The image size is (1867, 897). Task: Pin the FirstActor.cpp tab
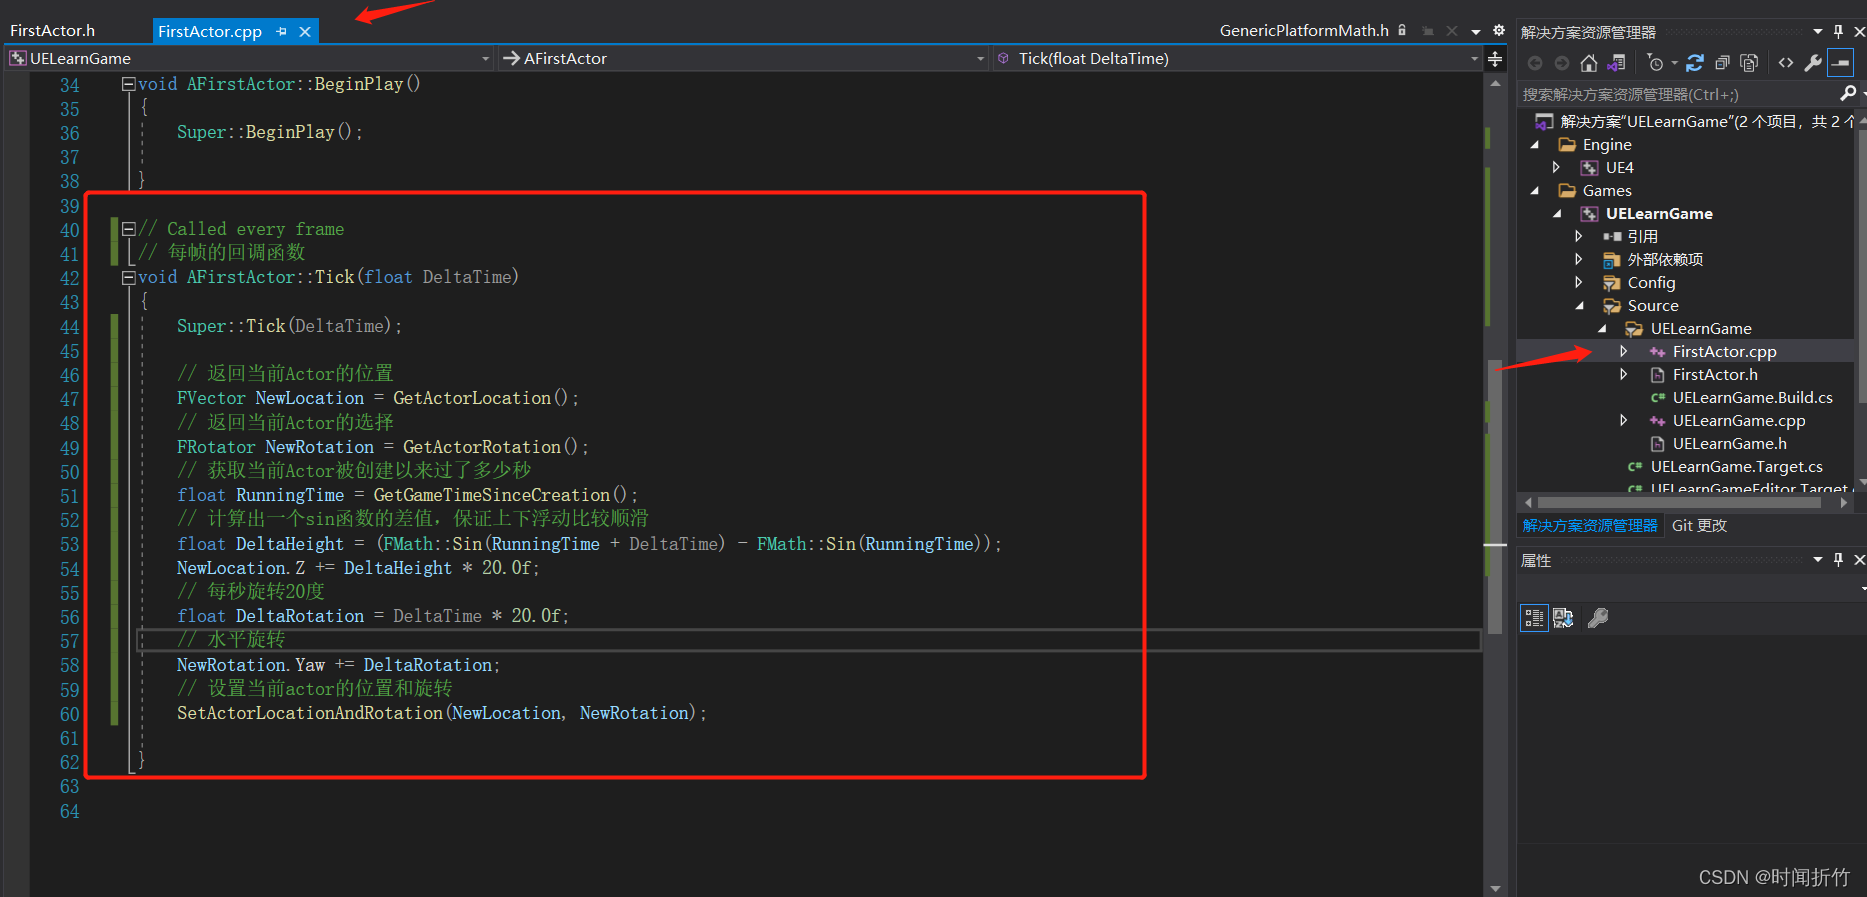point(282,32)
